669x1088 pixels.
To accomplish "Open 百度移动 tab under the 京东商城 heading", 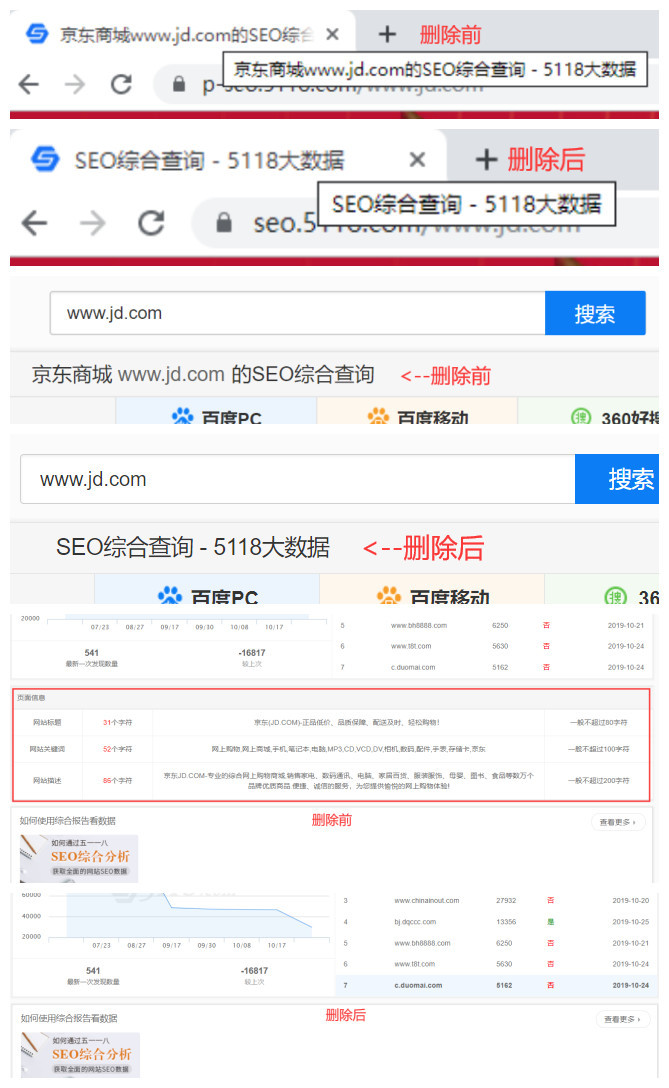I will 417,412.
